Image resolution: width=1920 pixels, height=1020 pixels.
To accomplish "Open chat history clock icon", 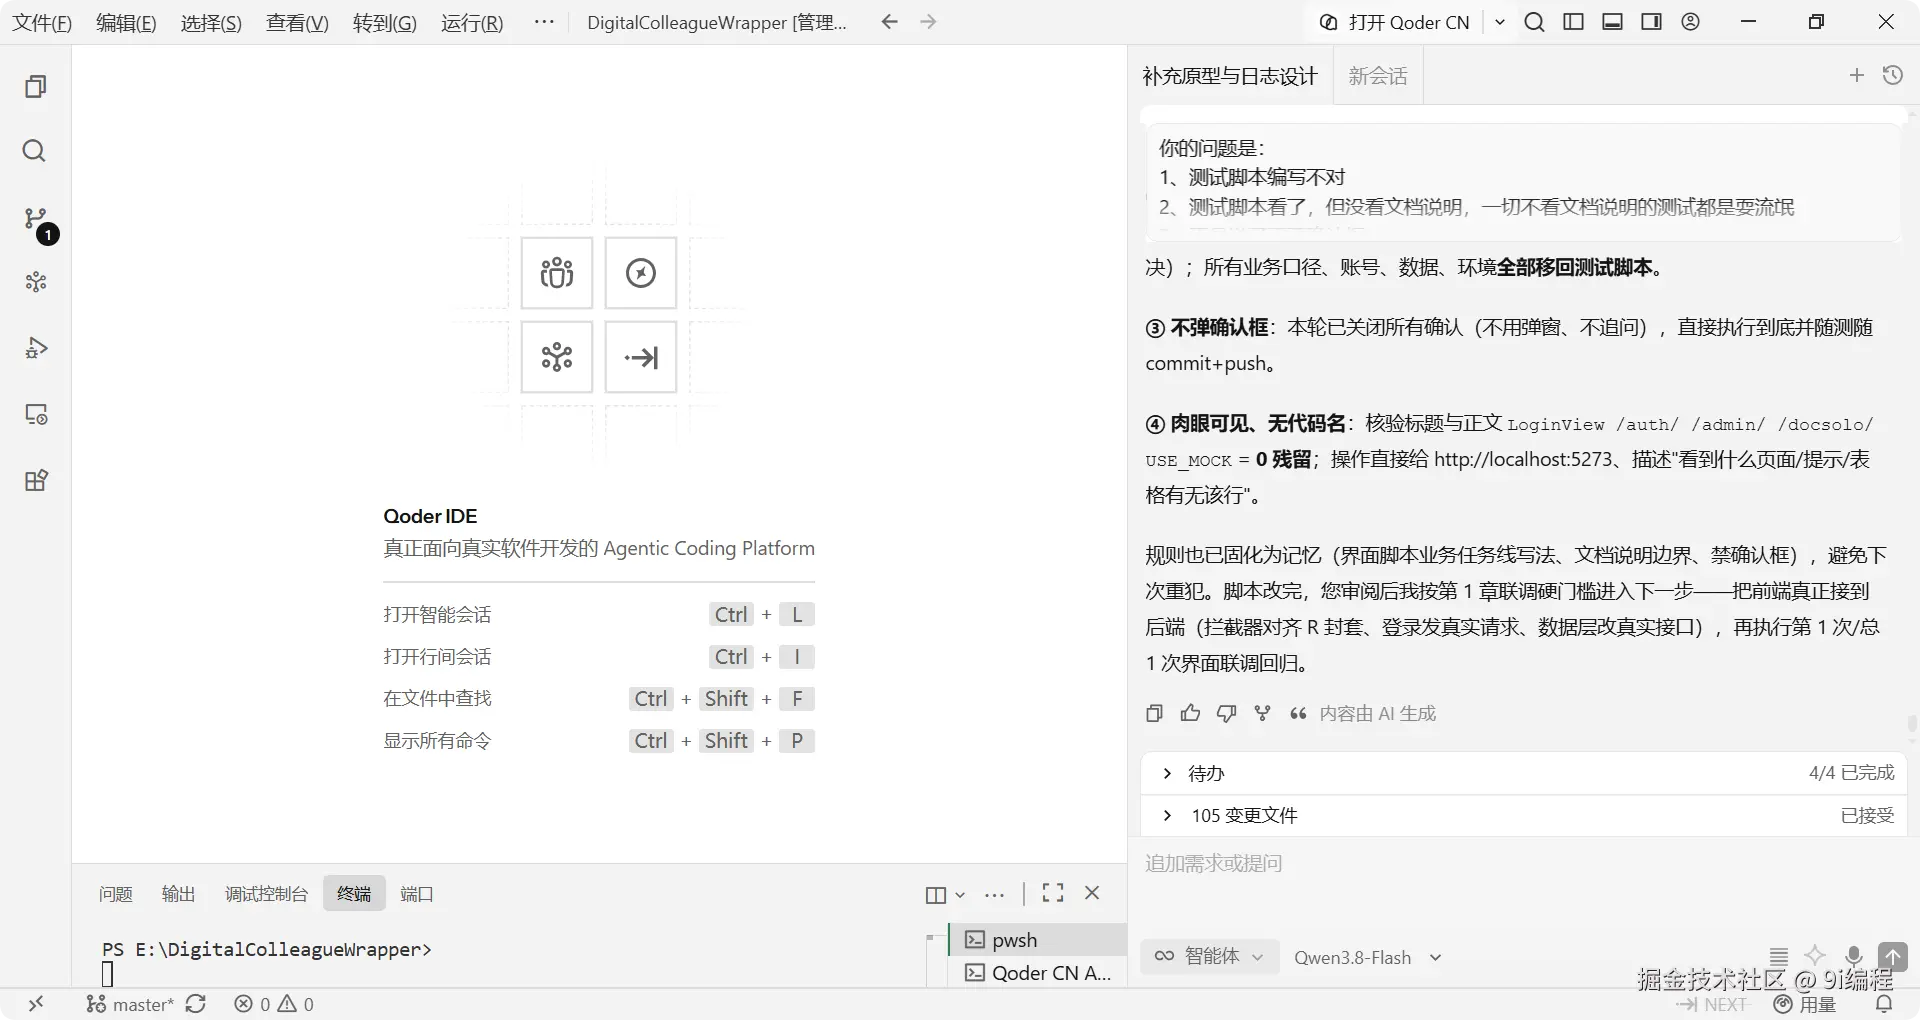I will pyautogui.click(x=1893, y=75).
